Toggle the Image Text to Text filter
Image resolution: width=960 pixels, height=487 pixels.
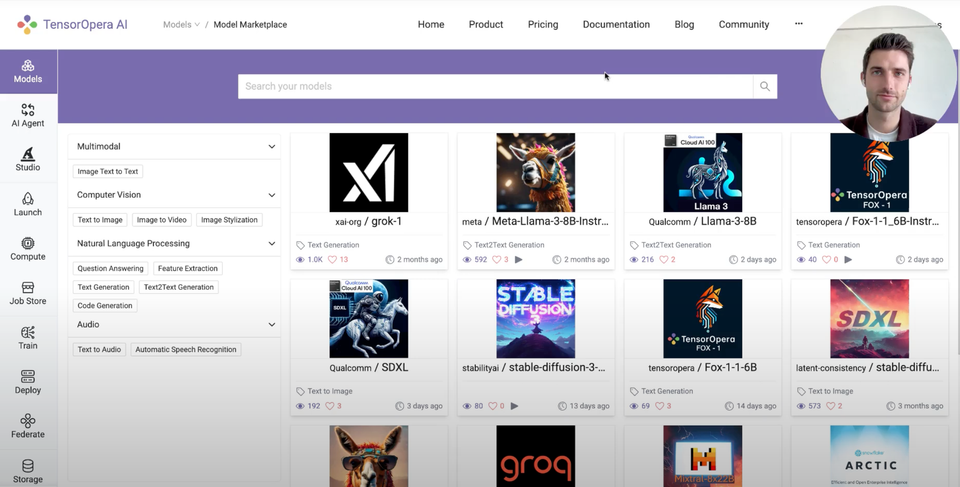(x=108, y=172)
